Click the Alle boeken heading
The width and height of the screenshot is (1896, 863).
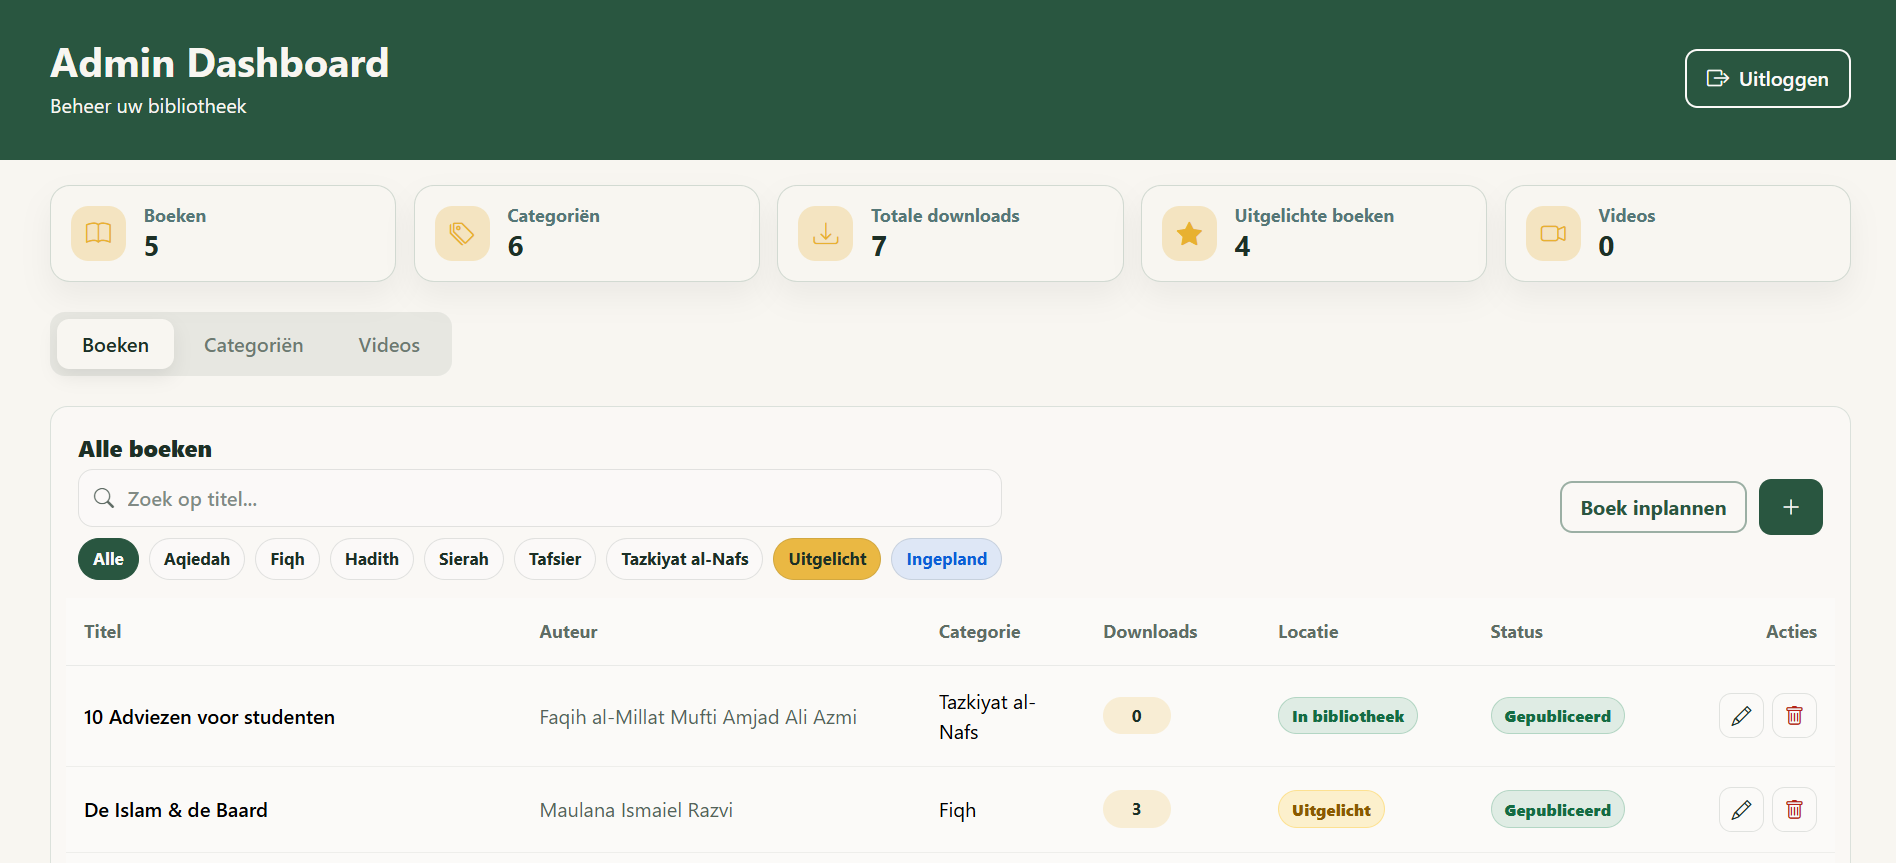tap(145, 449)
